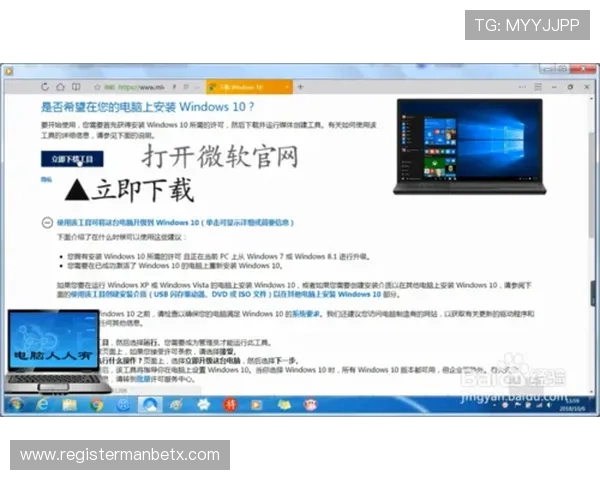600x480 pixels.
Task: Click the www.registermanbetx.com watermark link
Action: (120, 455)
